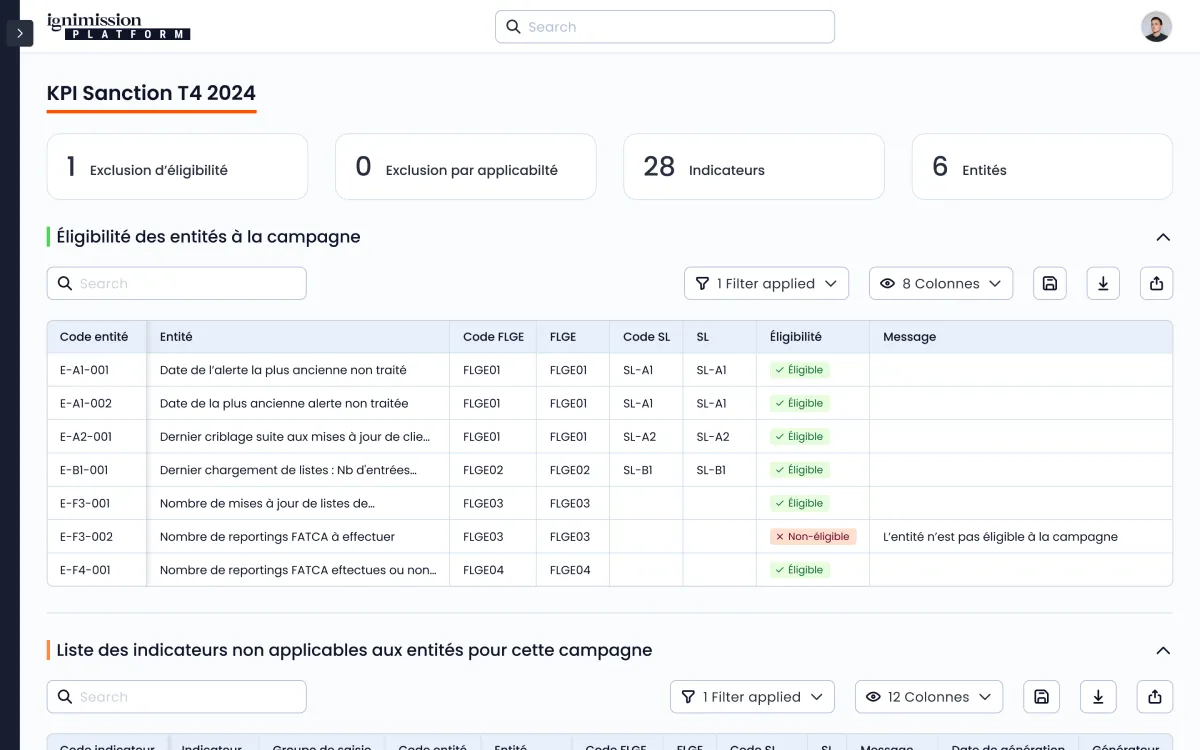Open the user profile avatar
The height and width of the screenshot is (750, 1200).
tap(1156, 27)
